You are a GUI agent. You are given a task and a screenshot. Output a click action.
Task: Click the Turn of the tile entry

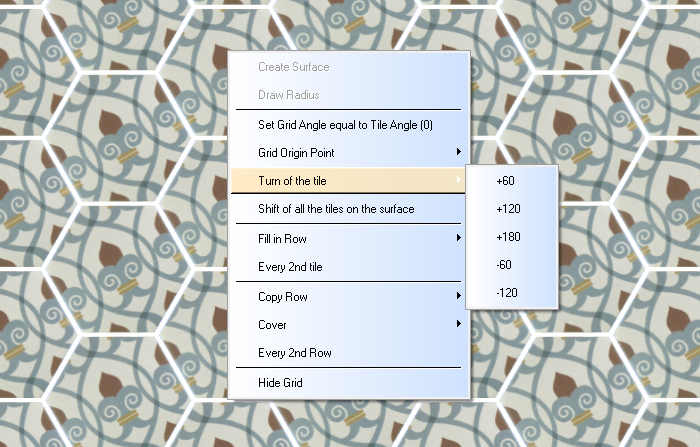coord(292,181)
